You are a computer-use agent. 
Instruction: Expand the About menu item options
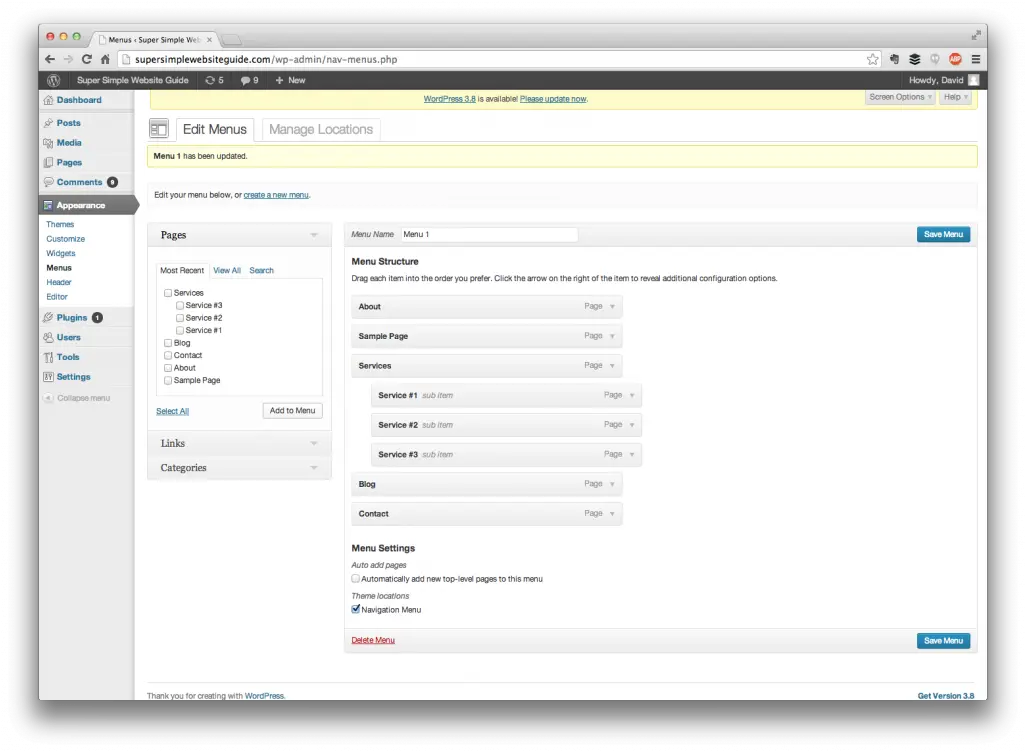pos(613,307)
